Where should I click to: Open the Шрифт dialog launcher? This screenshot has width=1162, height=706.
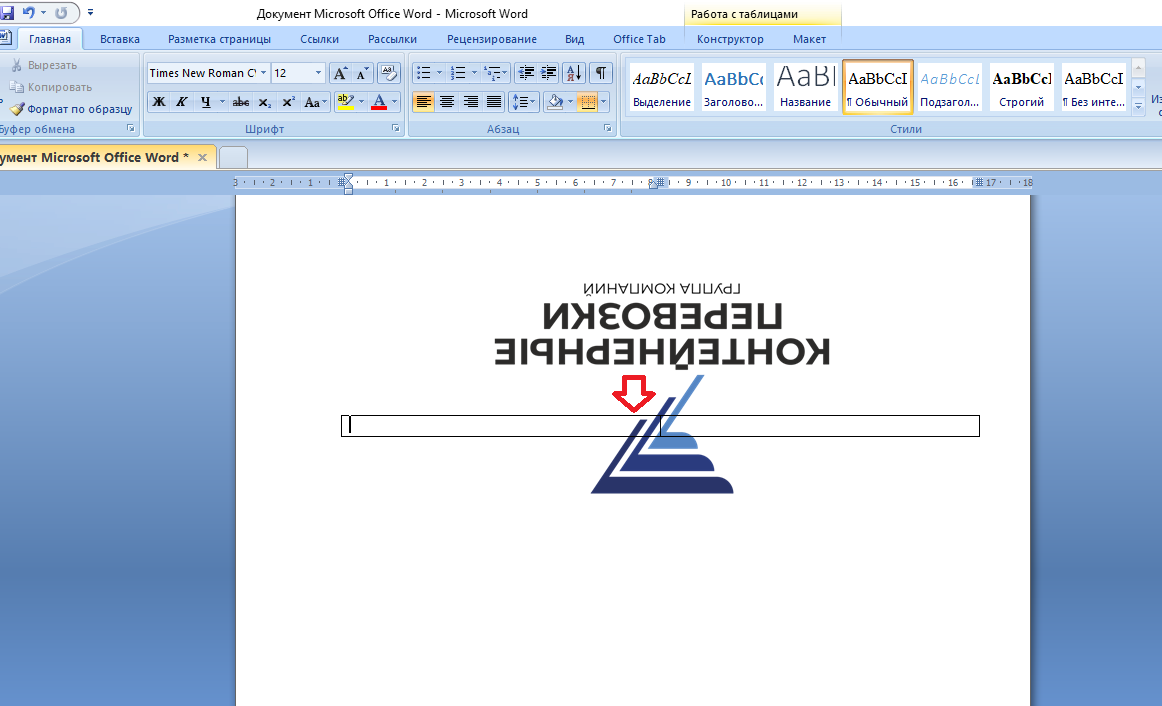click(x=396, y=128)
